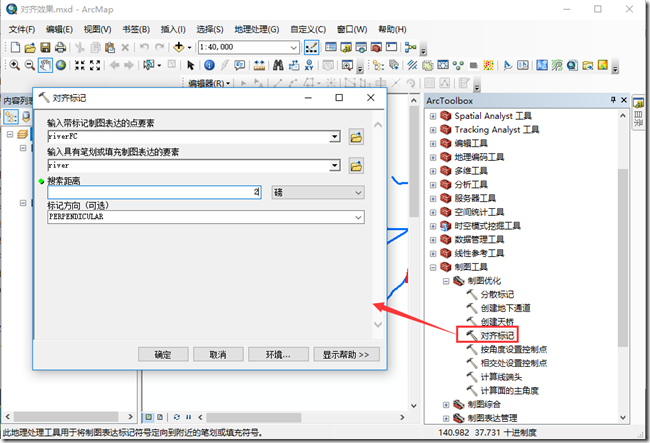Viewport: 650px width, 443px height.
Task: Open the 自定义(C) menu
Action: point(308,29)
